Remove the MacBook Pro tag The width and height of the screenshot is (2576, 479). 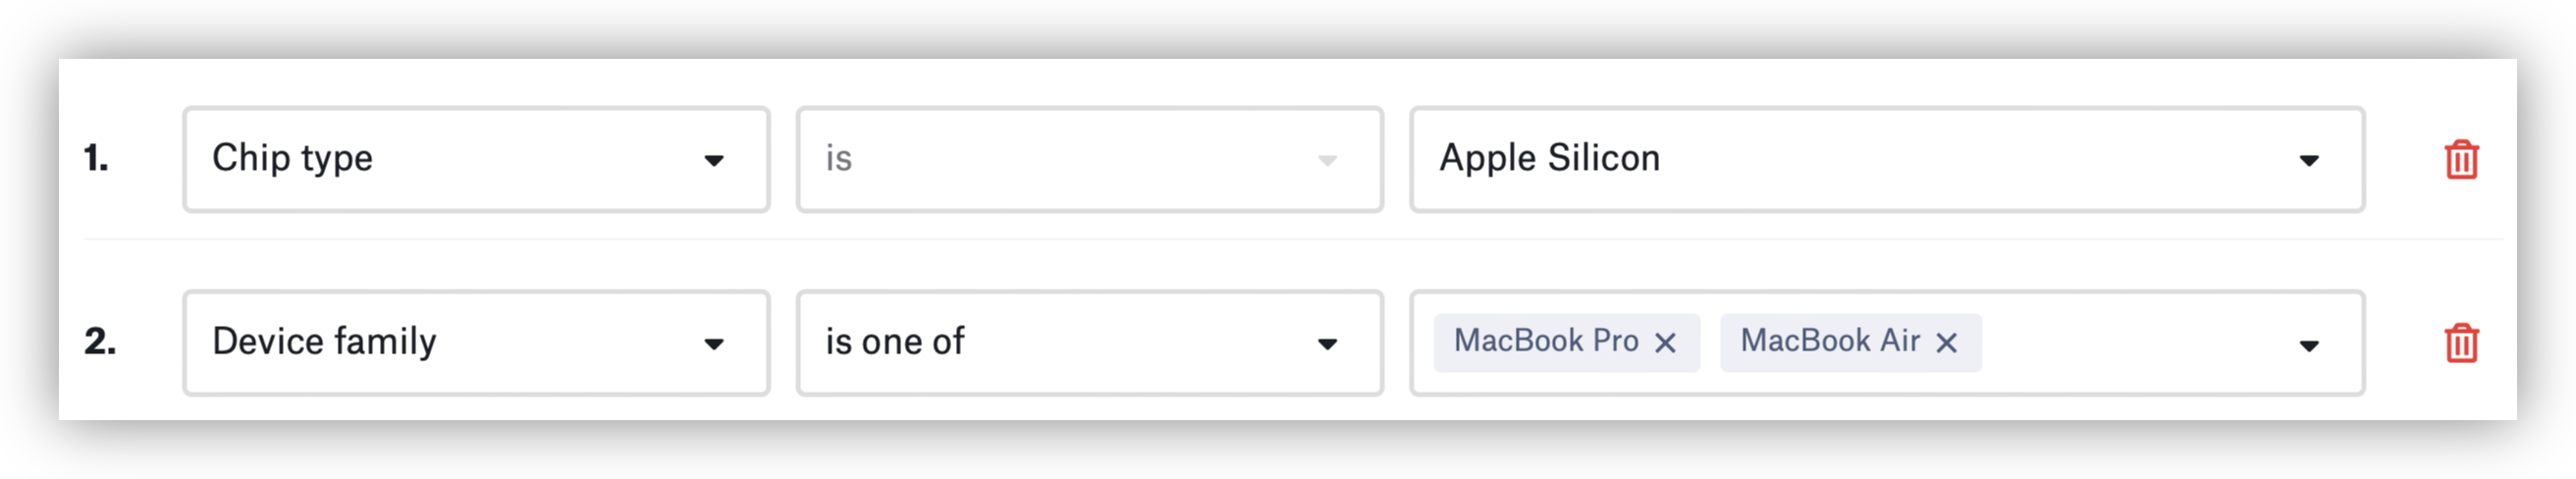pyautogui.click(x=1665, y=343)
